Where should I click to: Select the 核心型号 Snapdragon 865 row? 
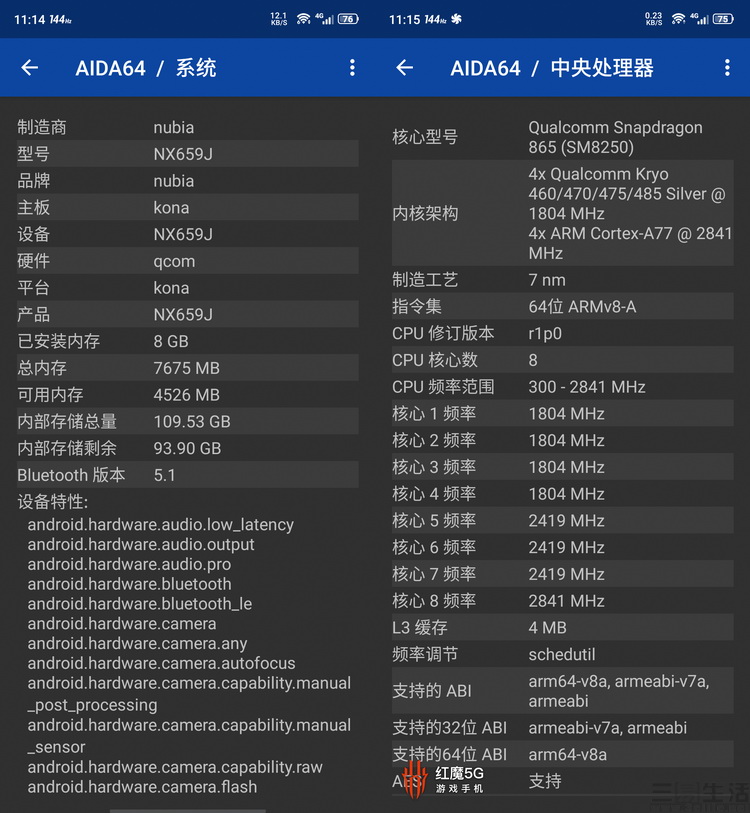563,137
